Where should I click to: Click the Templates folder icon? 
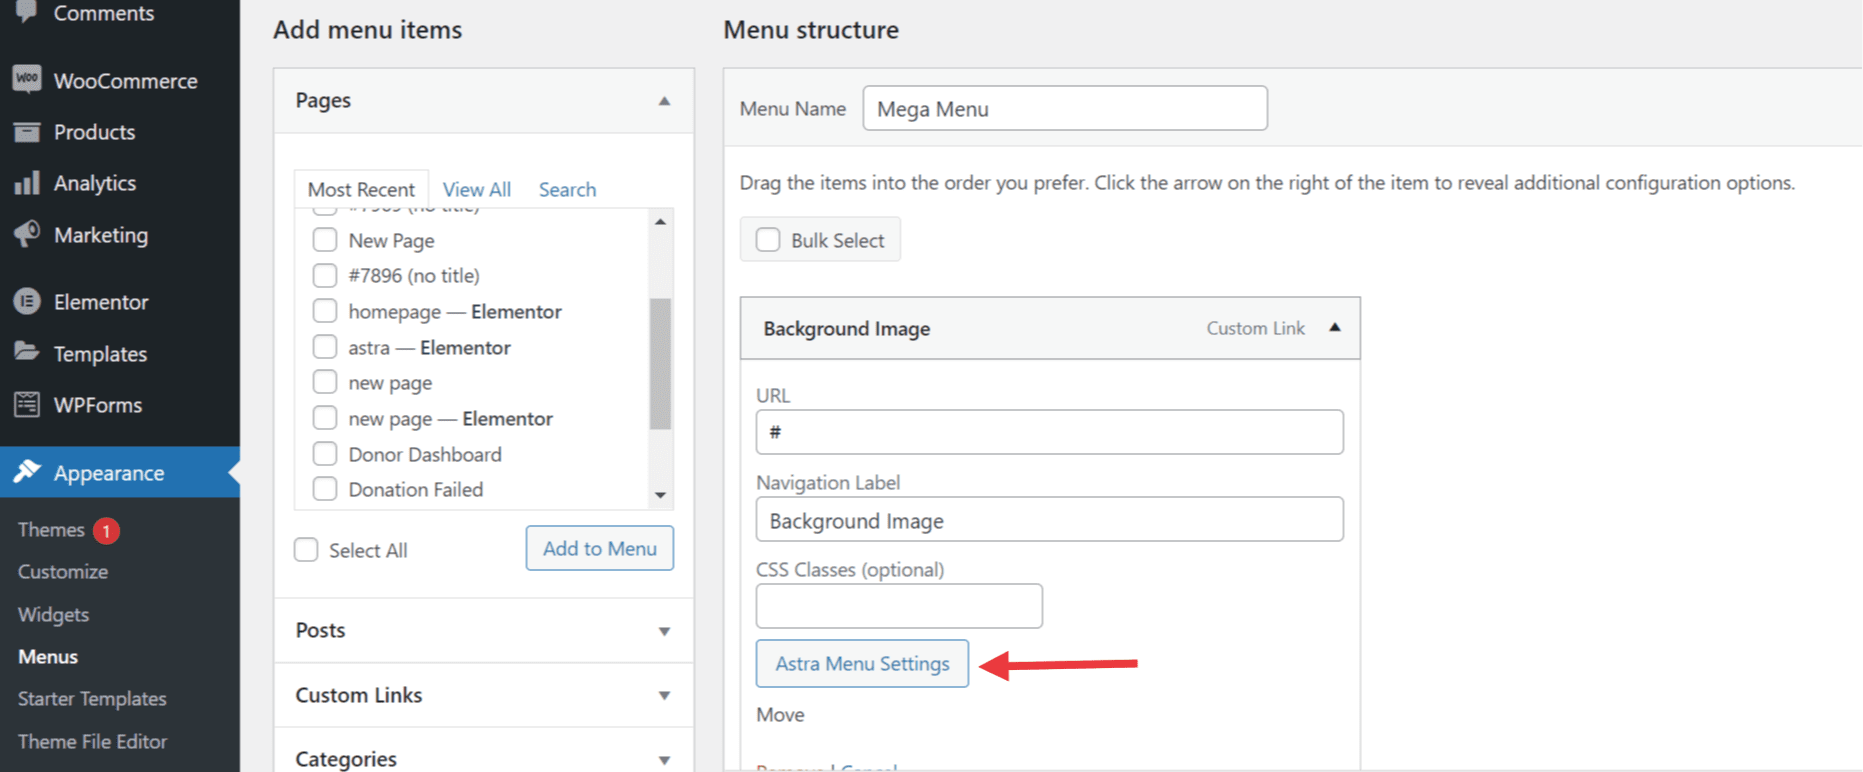click(x=27, y=353)
